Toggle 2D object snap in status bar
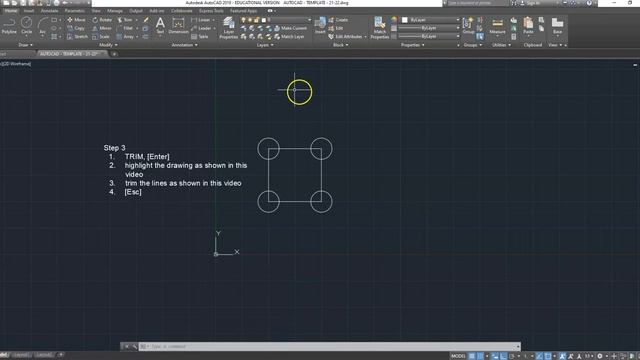 (x=548, y=356)
